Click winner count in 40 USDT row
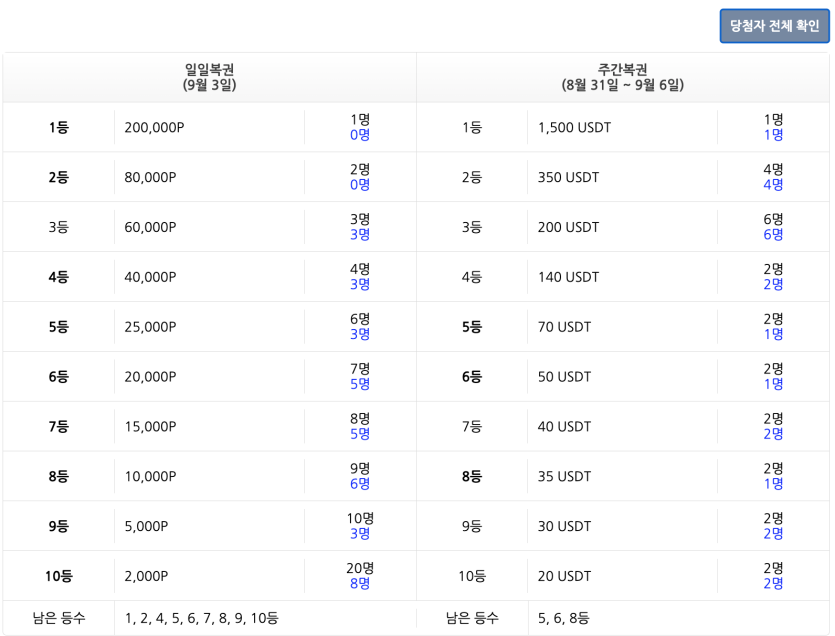This screenshot has width=835, height=636. tap(773, 427)
